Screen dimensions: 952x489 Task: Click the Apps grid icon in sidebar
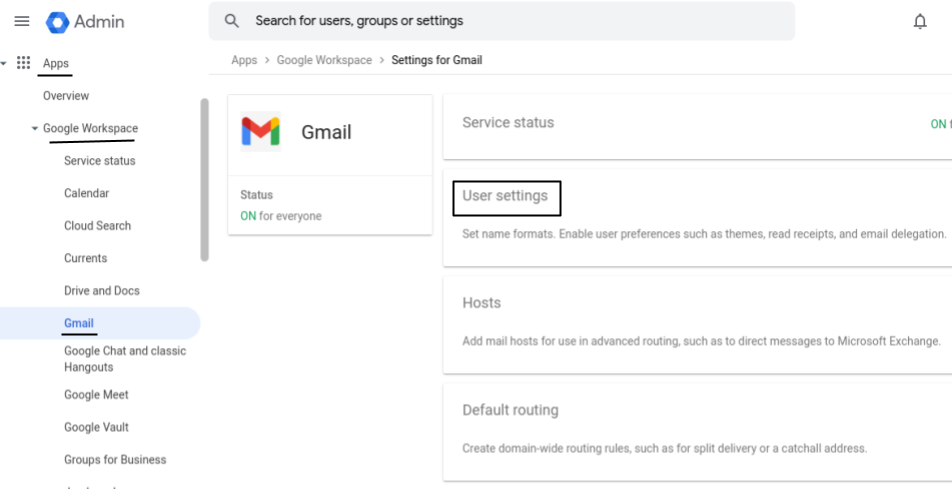[x=23, y=63]
